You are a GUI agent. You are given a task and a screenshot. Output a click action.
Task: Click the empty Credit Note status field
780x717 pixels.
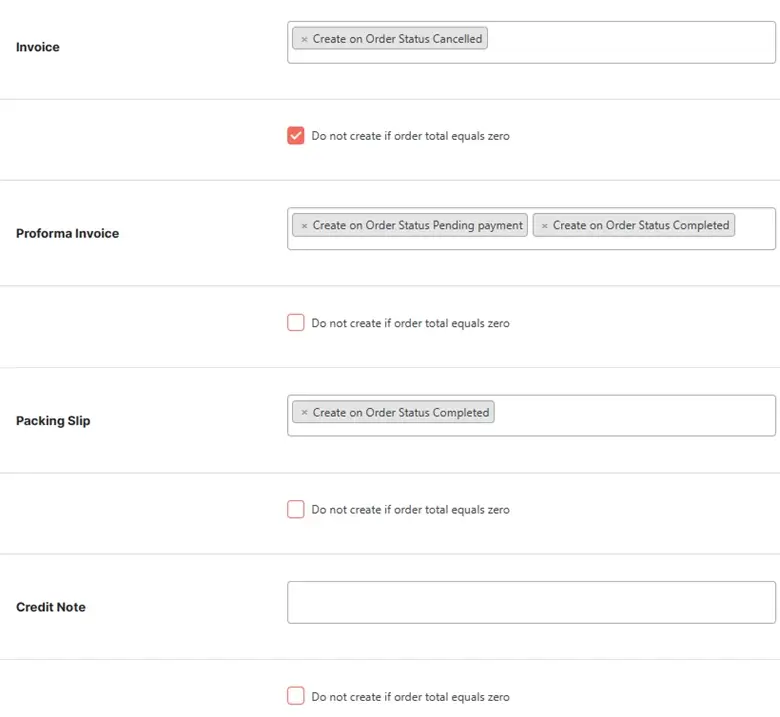tap(531, 603)
